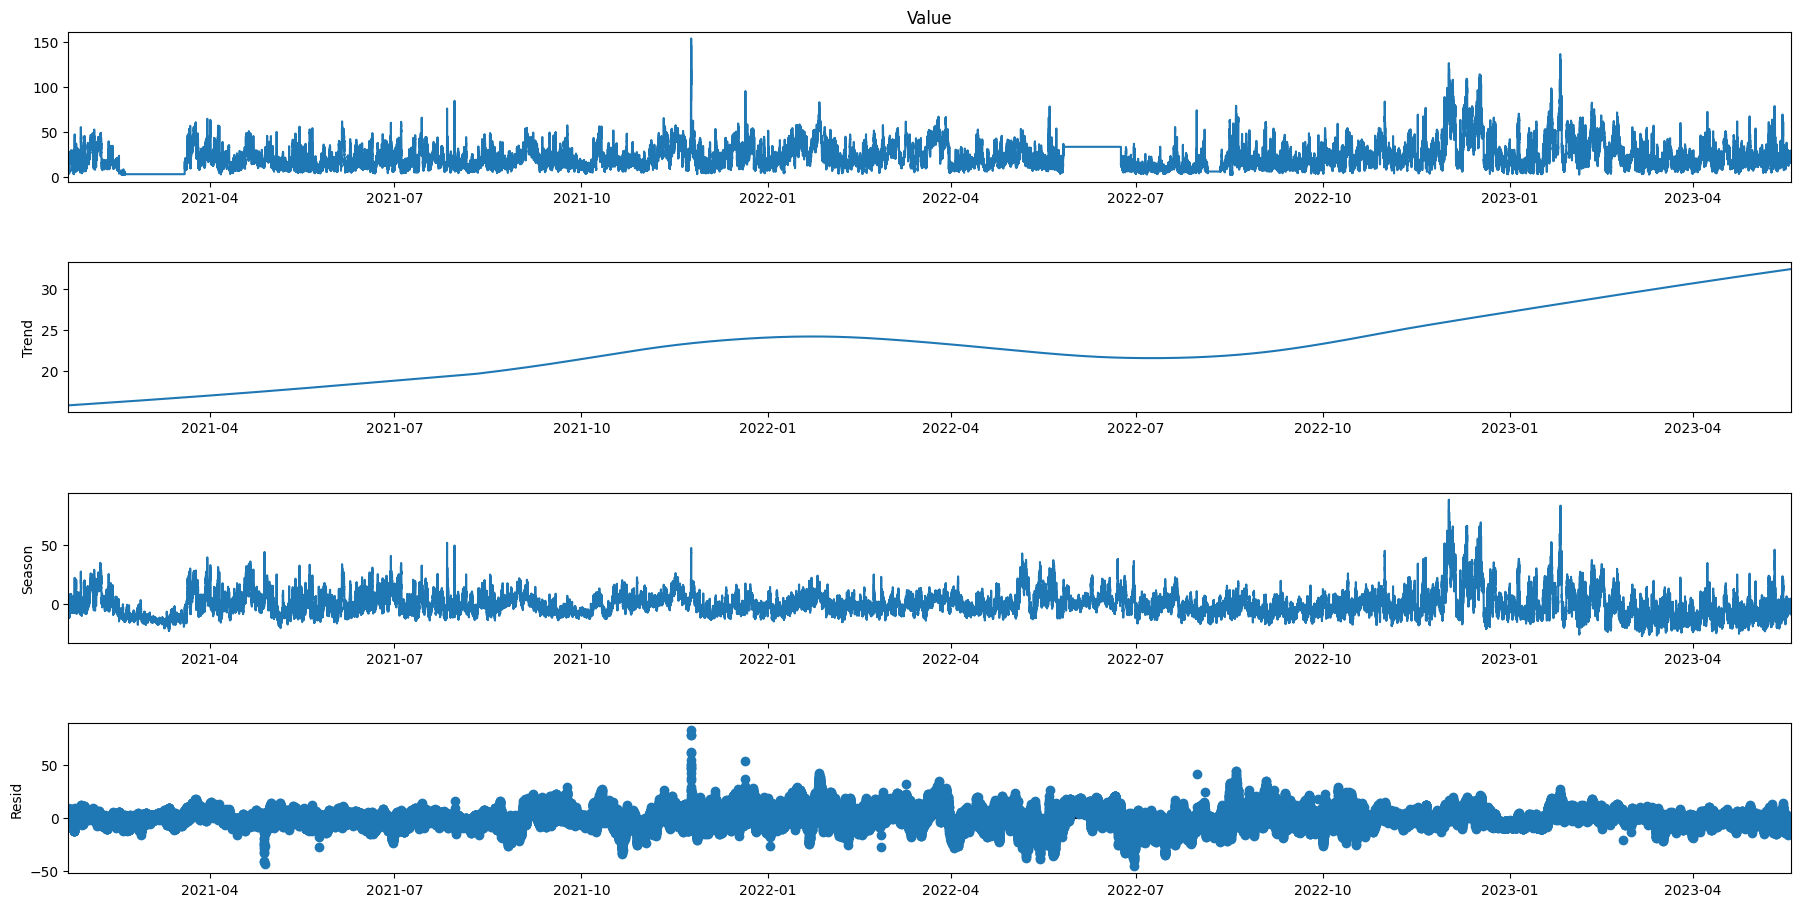
Task: Click 2022-07 under the Season plot
Action: (1137, 659)
